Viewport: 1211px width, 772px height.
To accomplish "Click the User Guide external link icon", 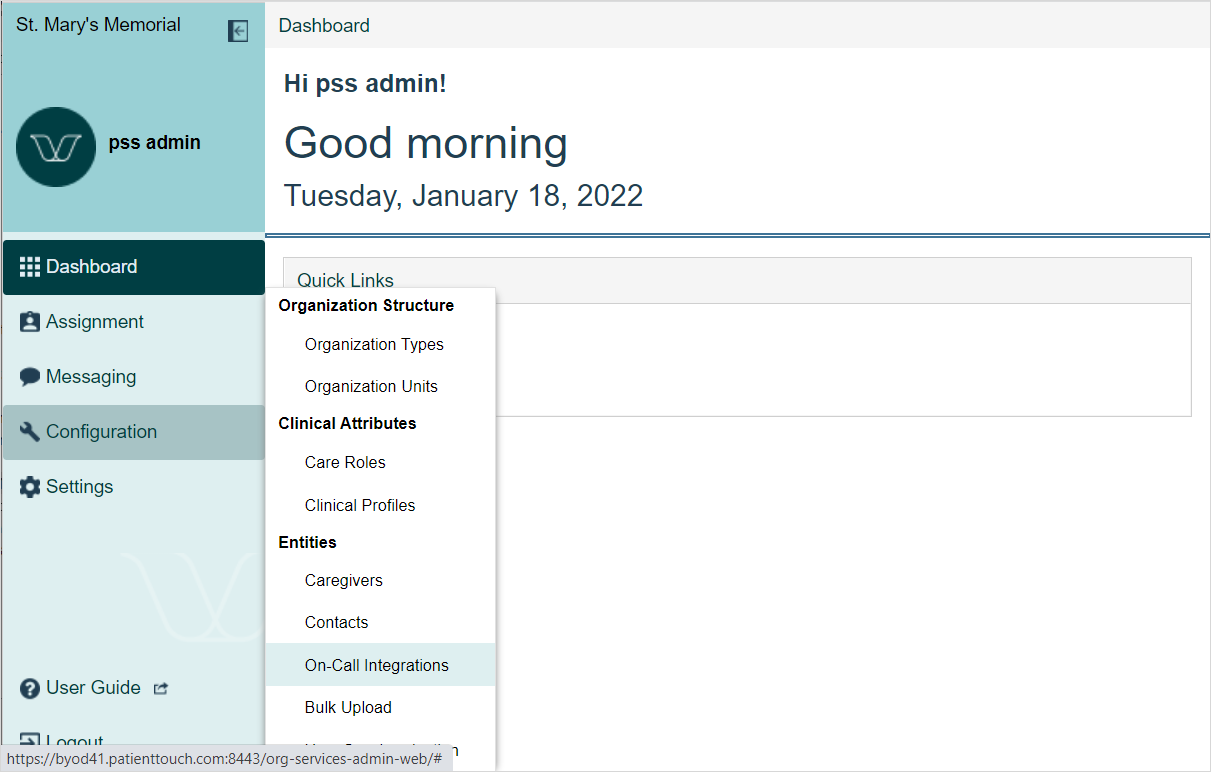I will 161,688.
